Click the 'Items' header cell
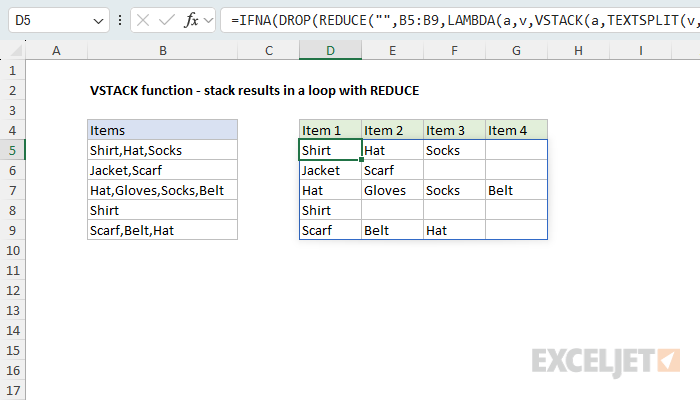This screenshot has width=700, height=400. point(162,130)
